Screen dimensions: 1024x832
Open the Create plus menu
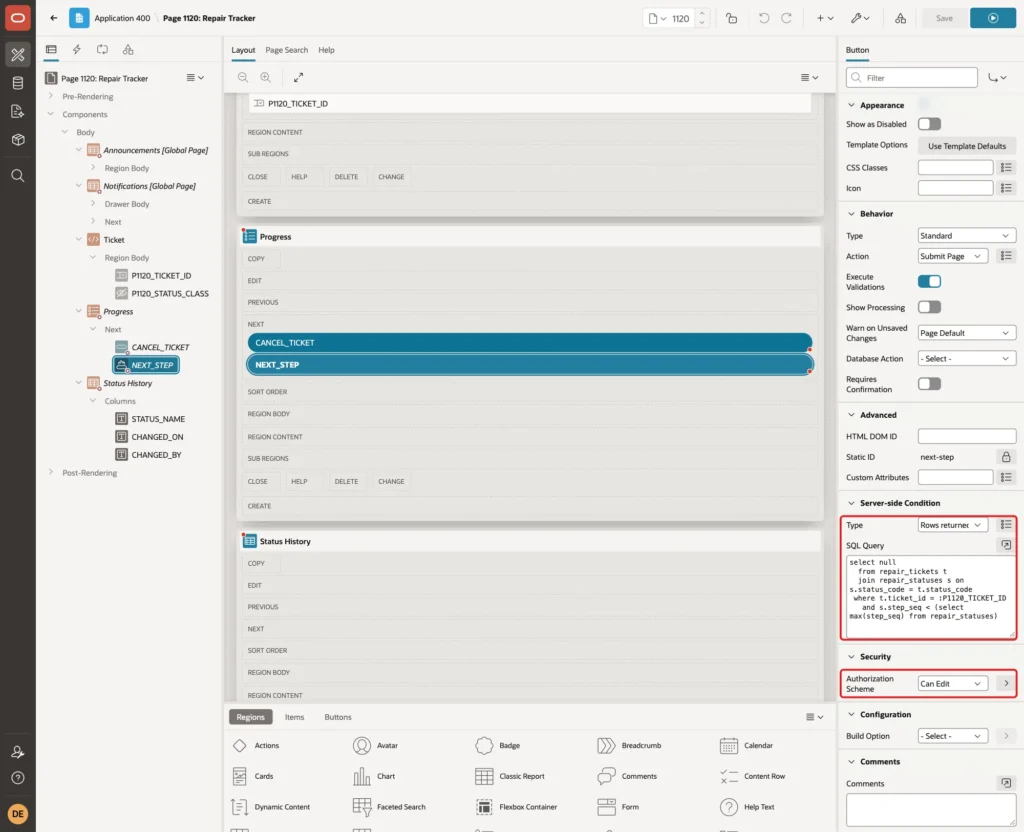tap(825, 18)
